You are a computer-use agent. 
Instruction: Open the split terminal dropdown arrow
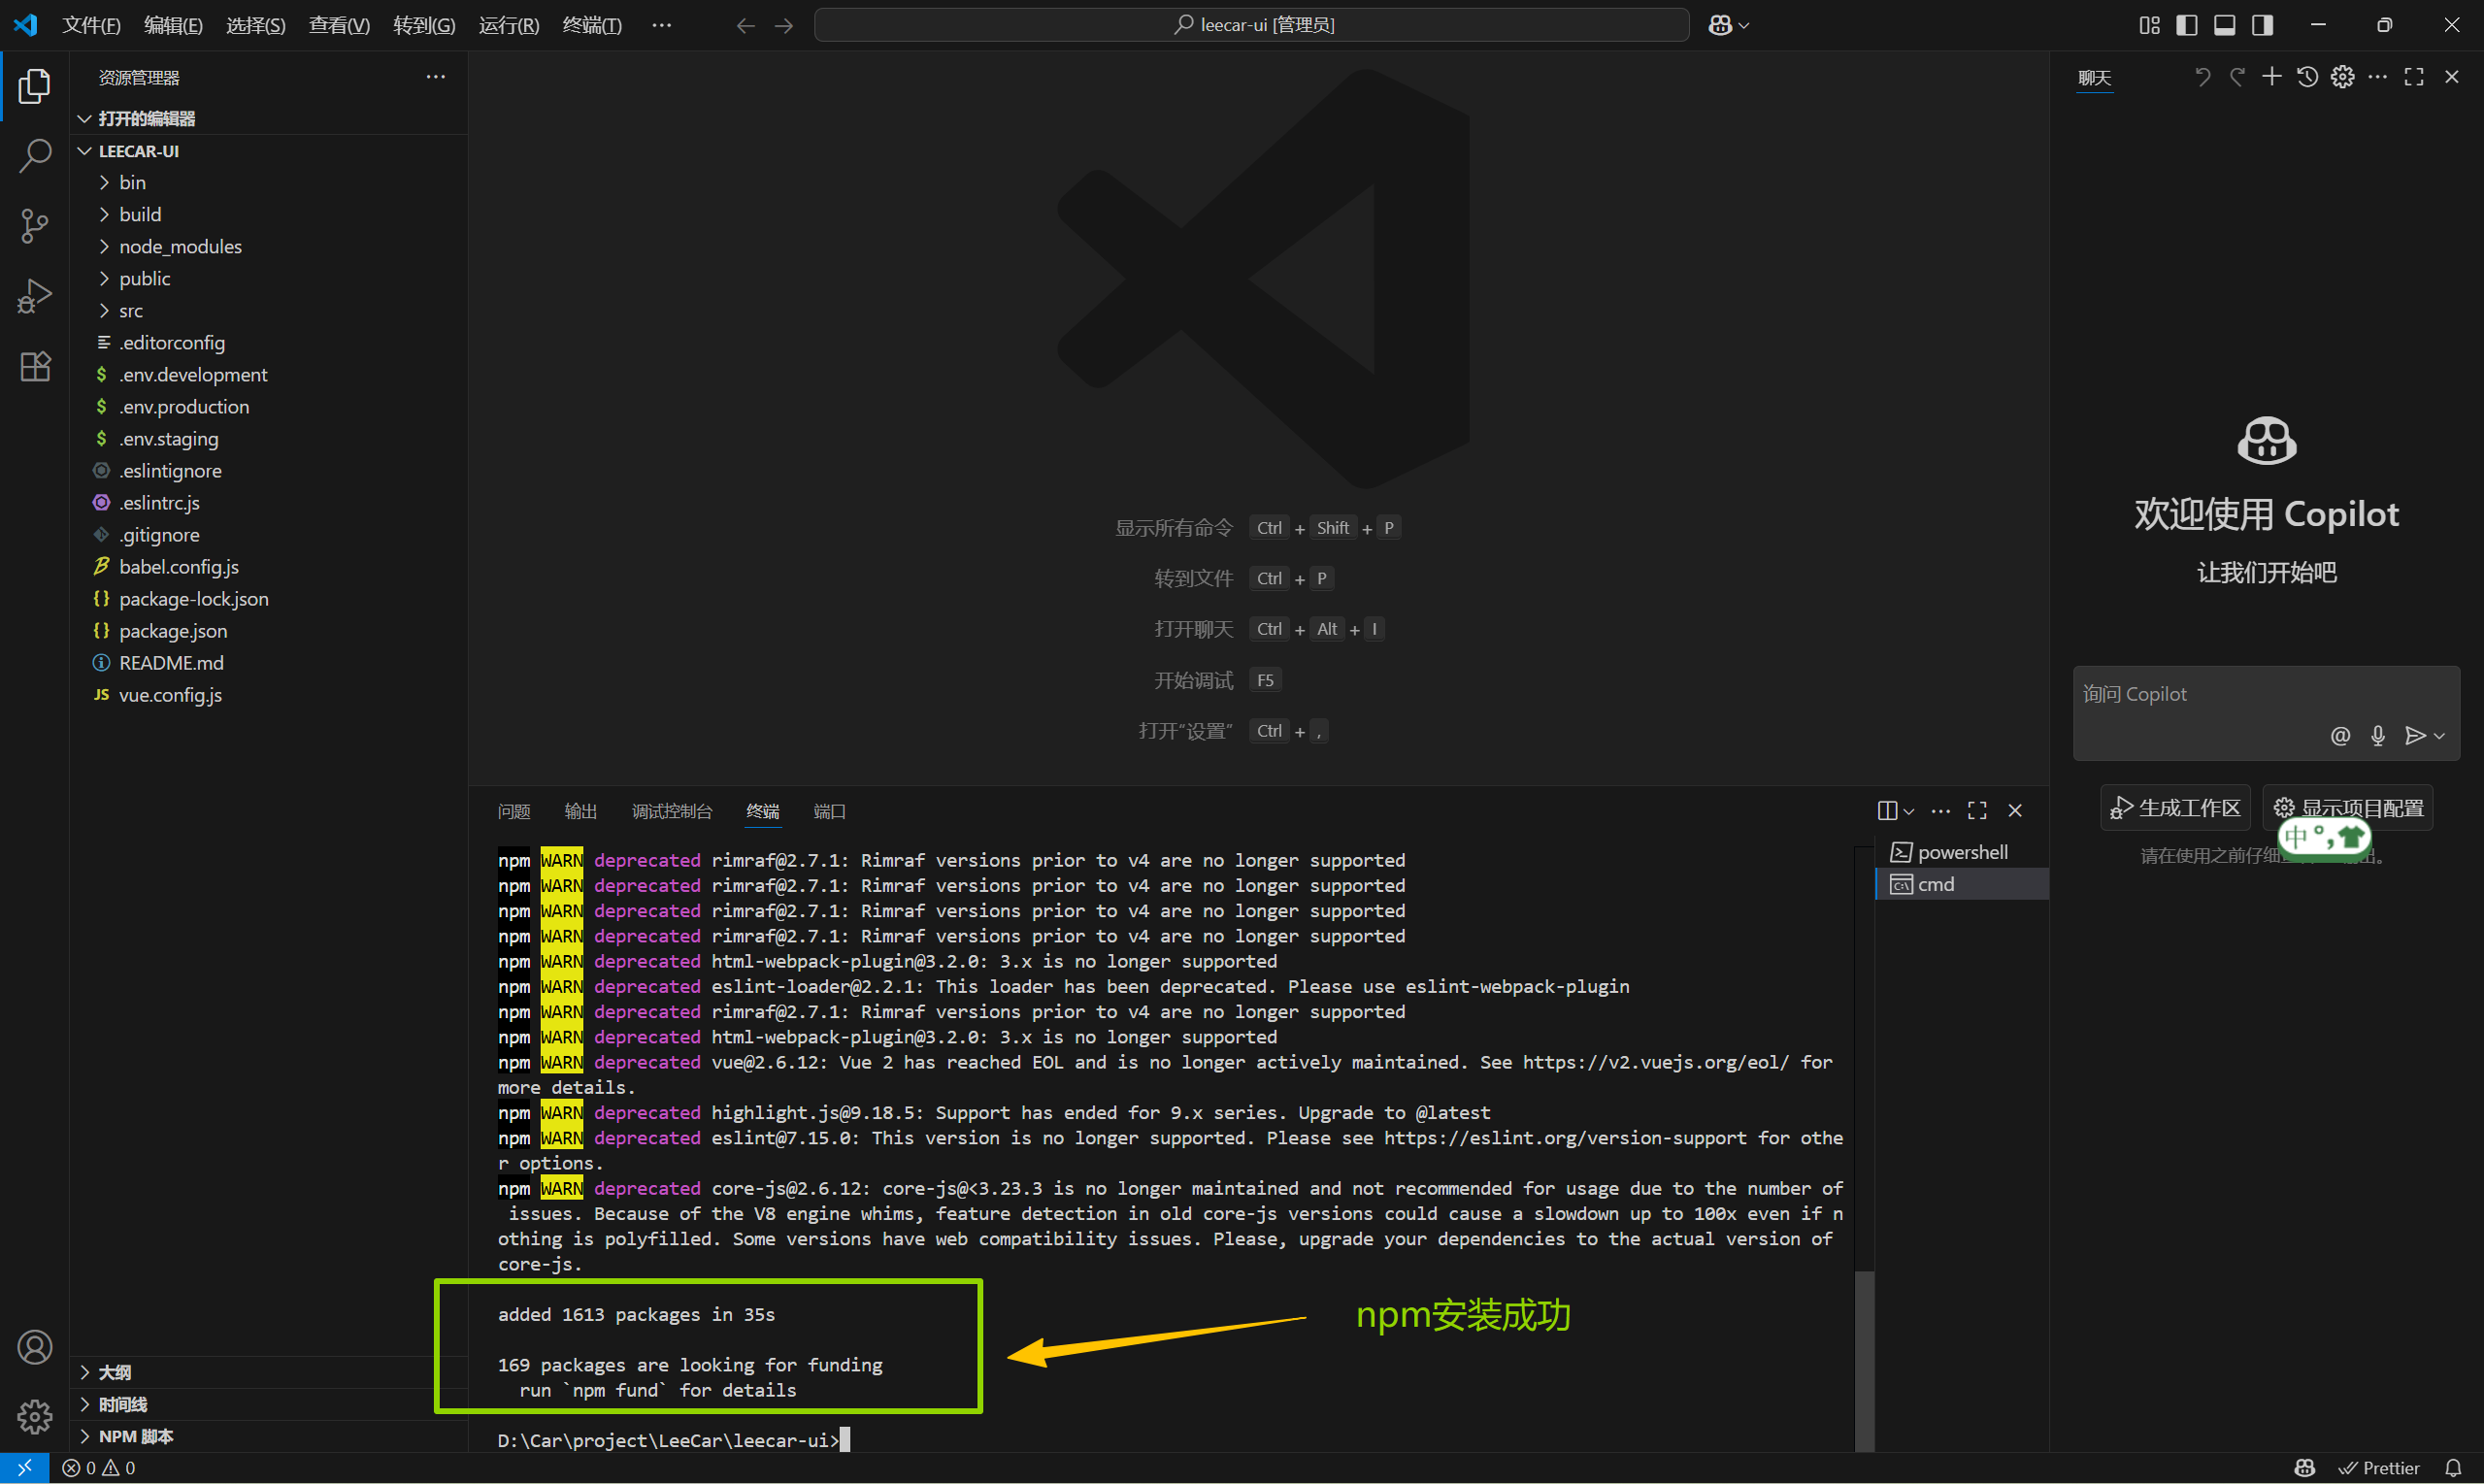tap(1909, 811)
